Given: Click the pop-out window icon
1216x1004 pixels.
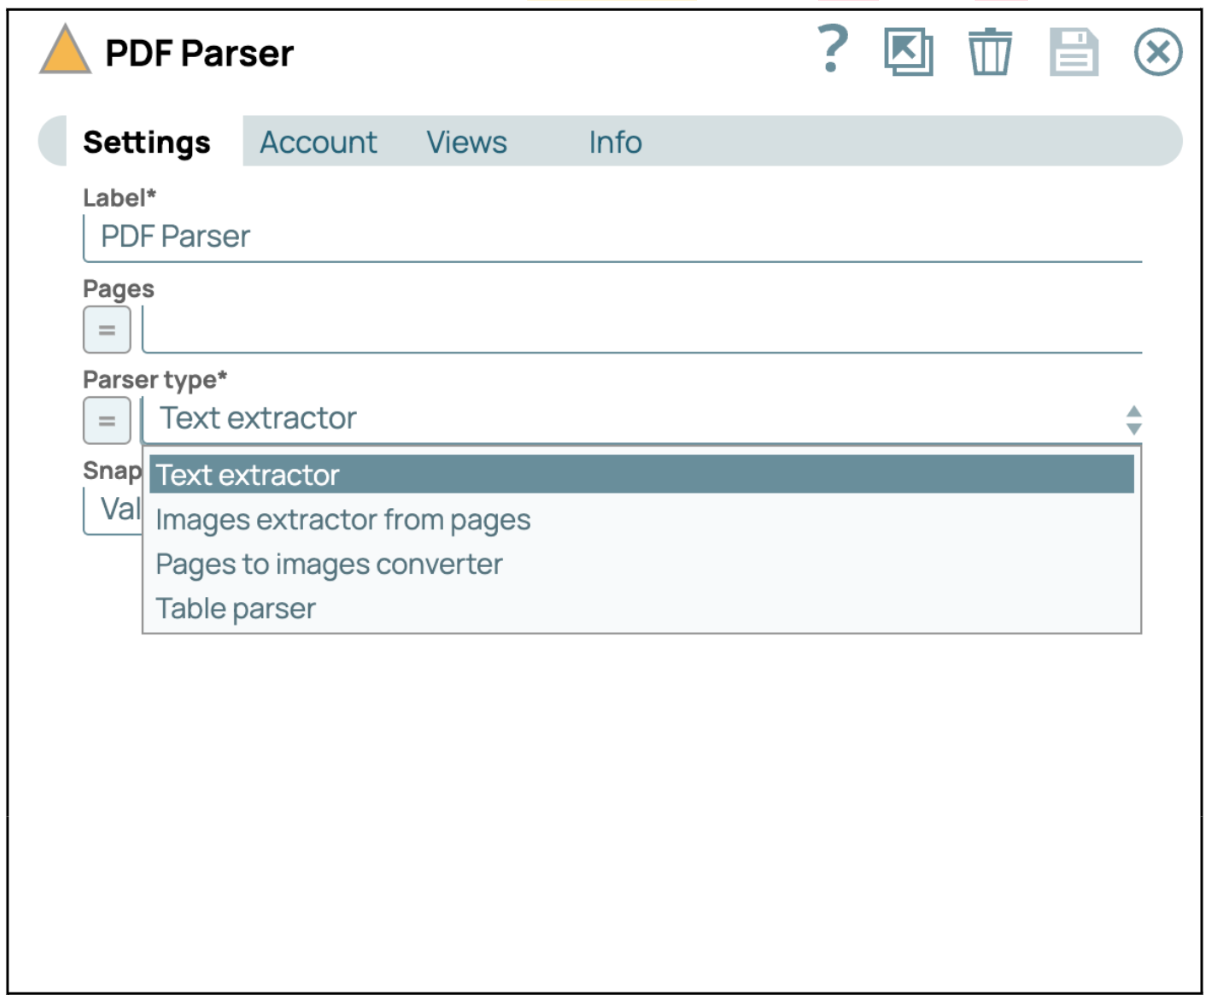Looking at the screenshot, I should [908, 52].
